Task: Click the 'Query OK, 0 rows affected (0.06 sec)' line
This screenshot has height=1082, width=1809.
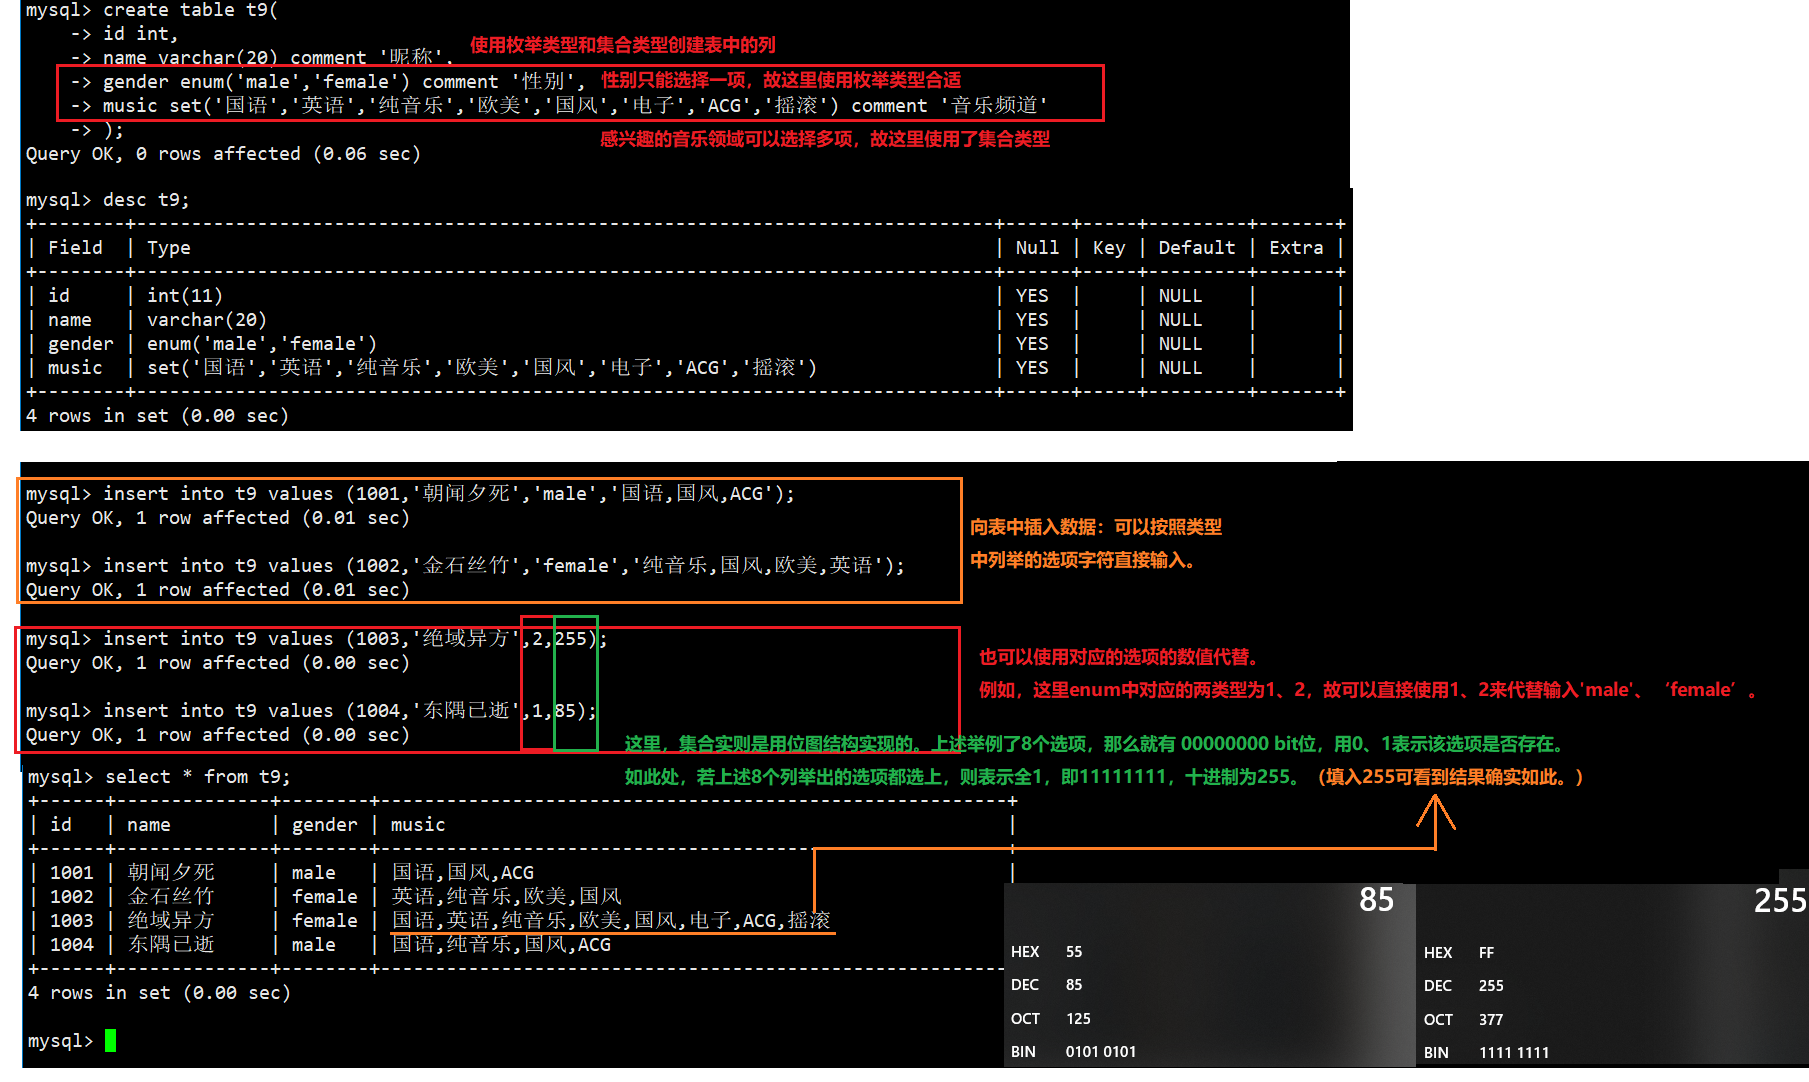Action: (x=223, y=154)
